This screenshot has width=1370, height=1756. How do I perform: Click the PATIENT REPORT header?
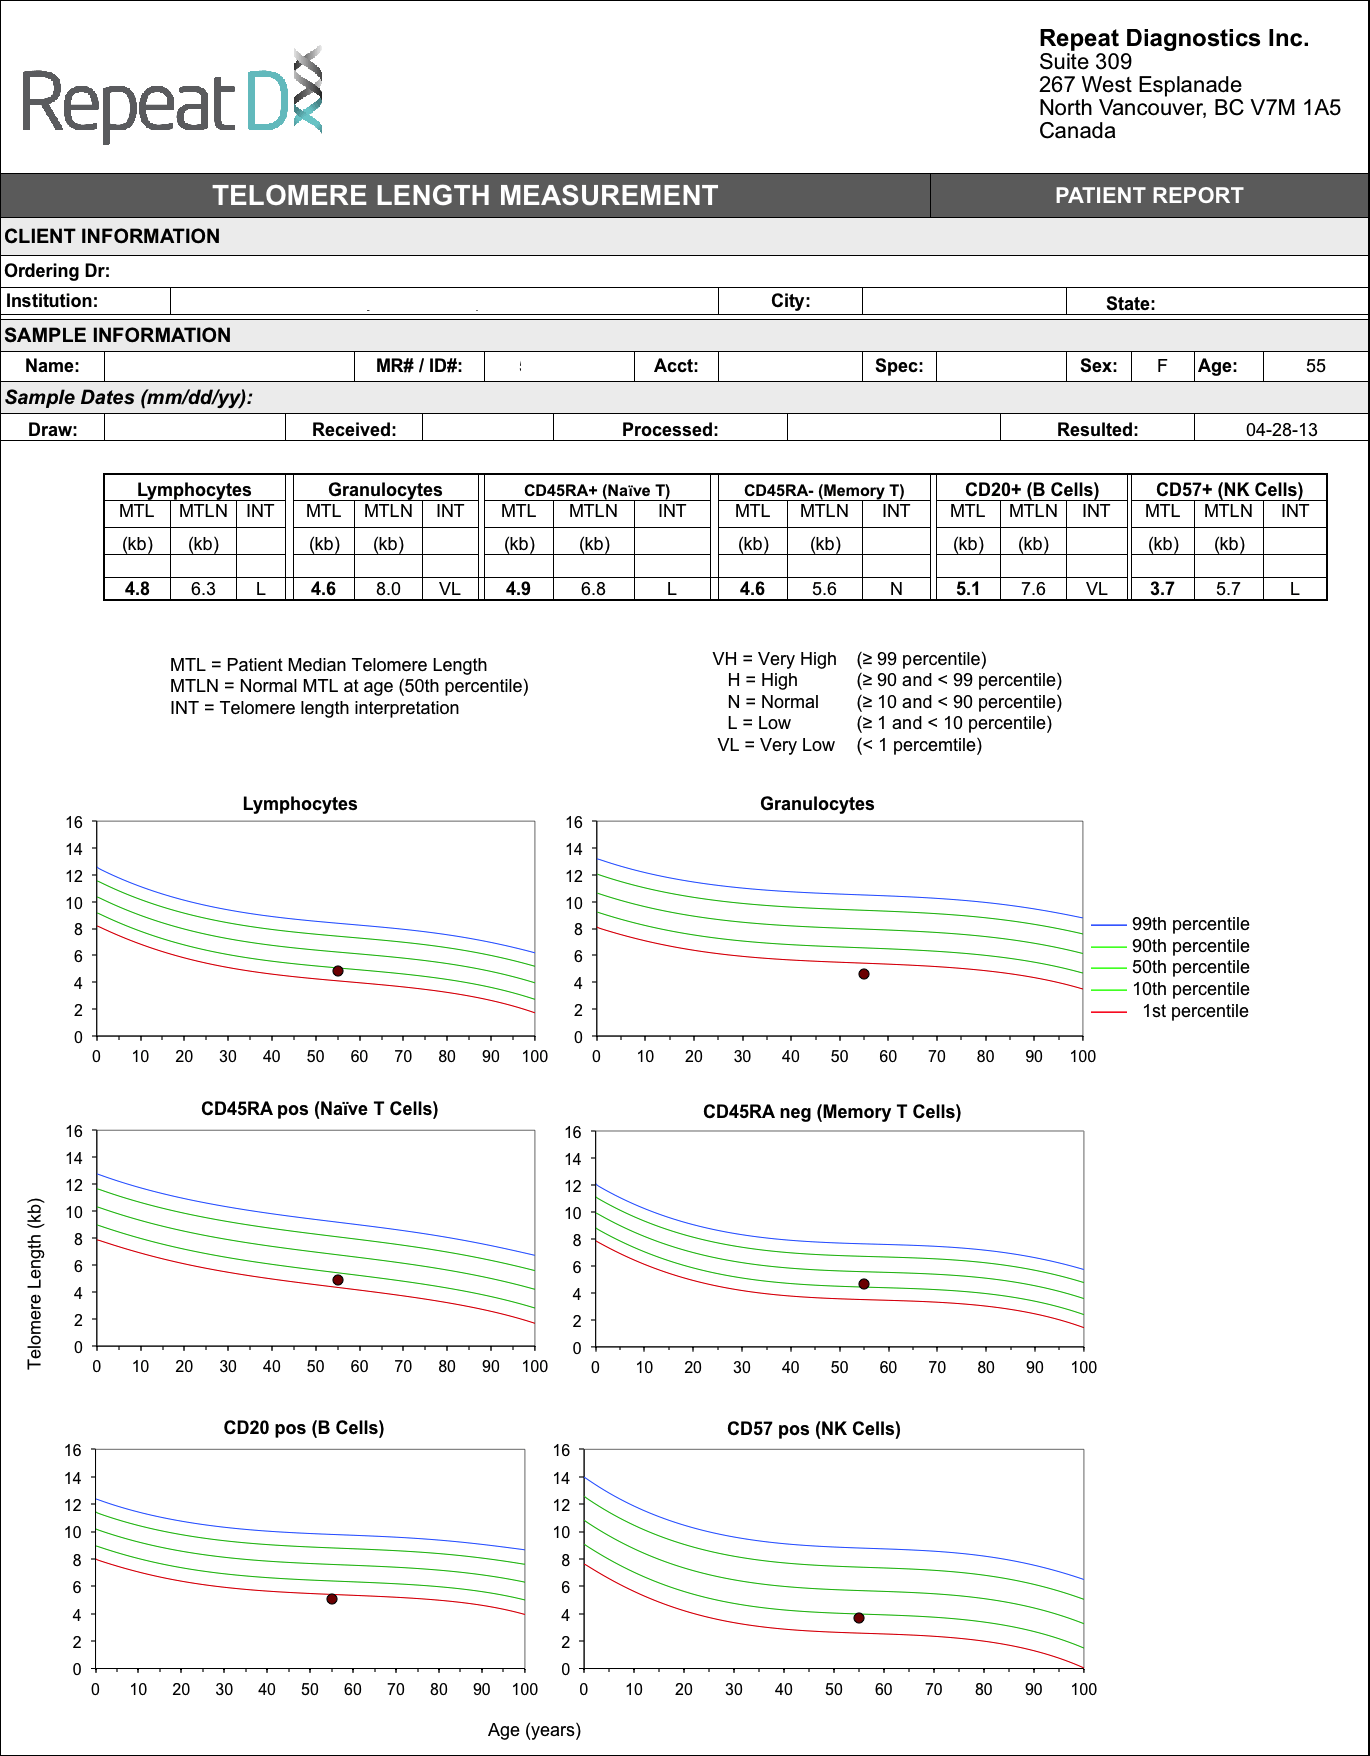coord(1149,196)
